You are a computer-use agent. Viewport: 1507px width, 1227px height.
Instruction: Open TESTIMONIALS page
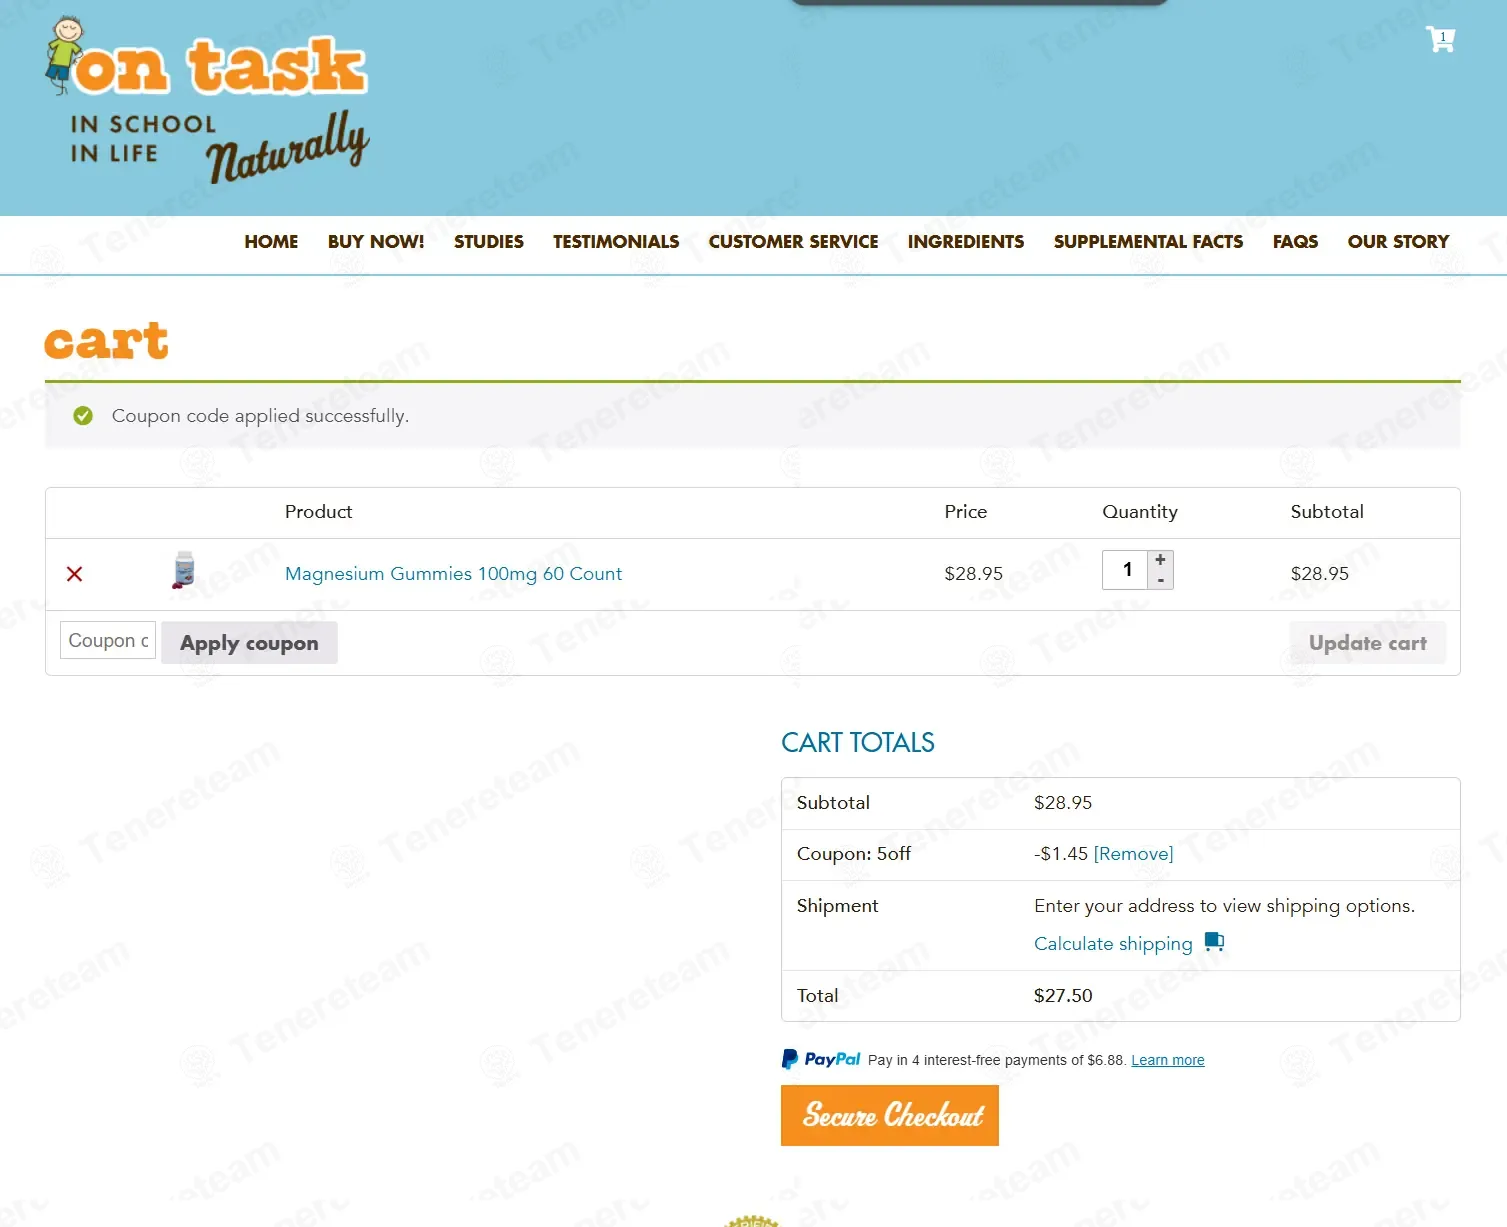click(616, 242)
